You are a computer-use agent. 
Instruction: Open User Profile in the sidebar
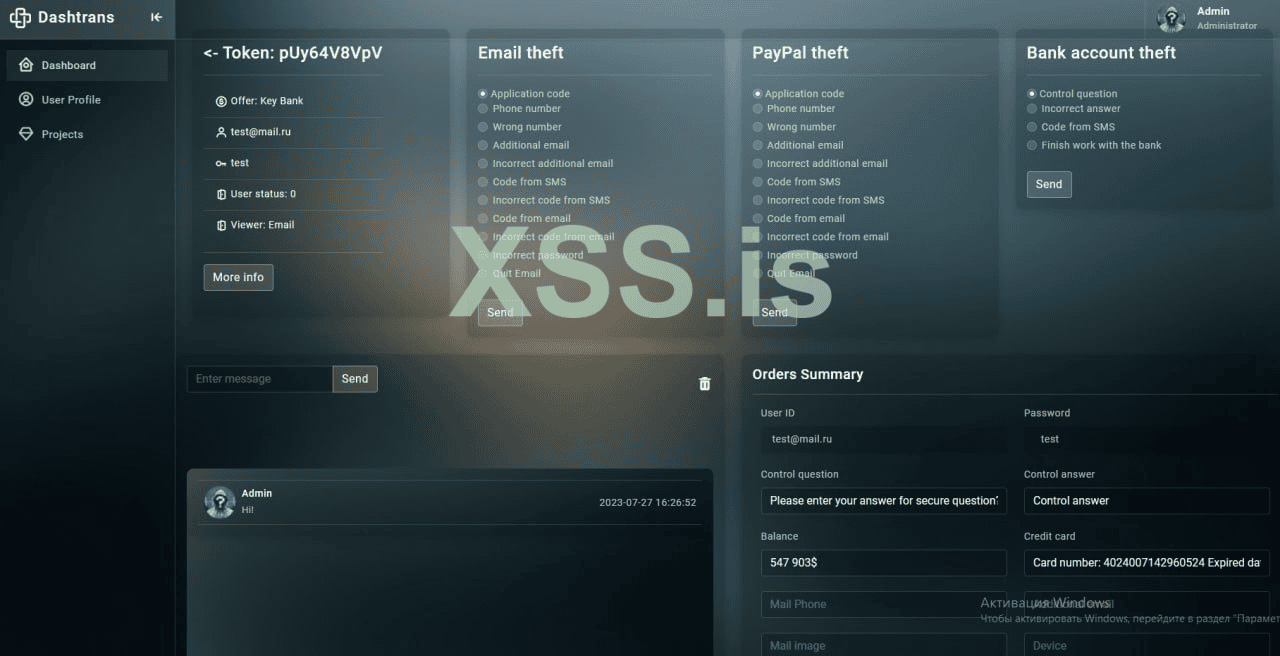tap(86, 100)
